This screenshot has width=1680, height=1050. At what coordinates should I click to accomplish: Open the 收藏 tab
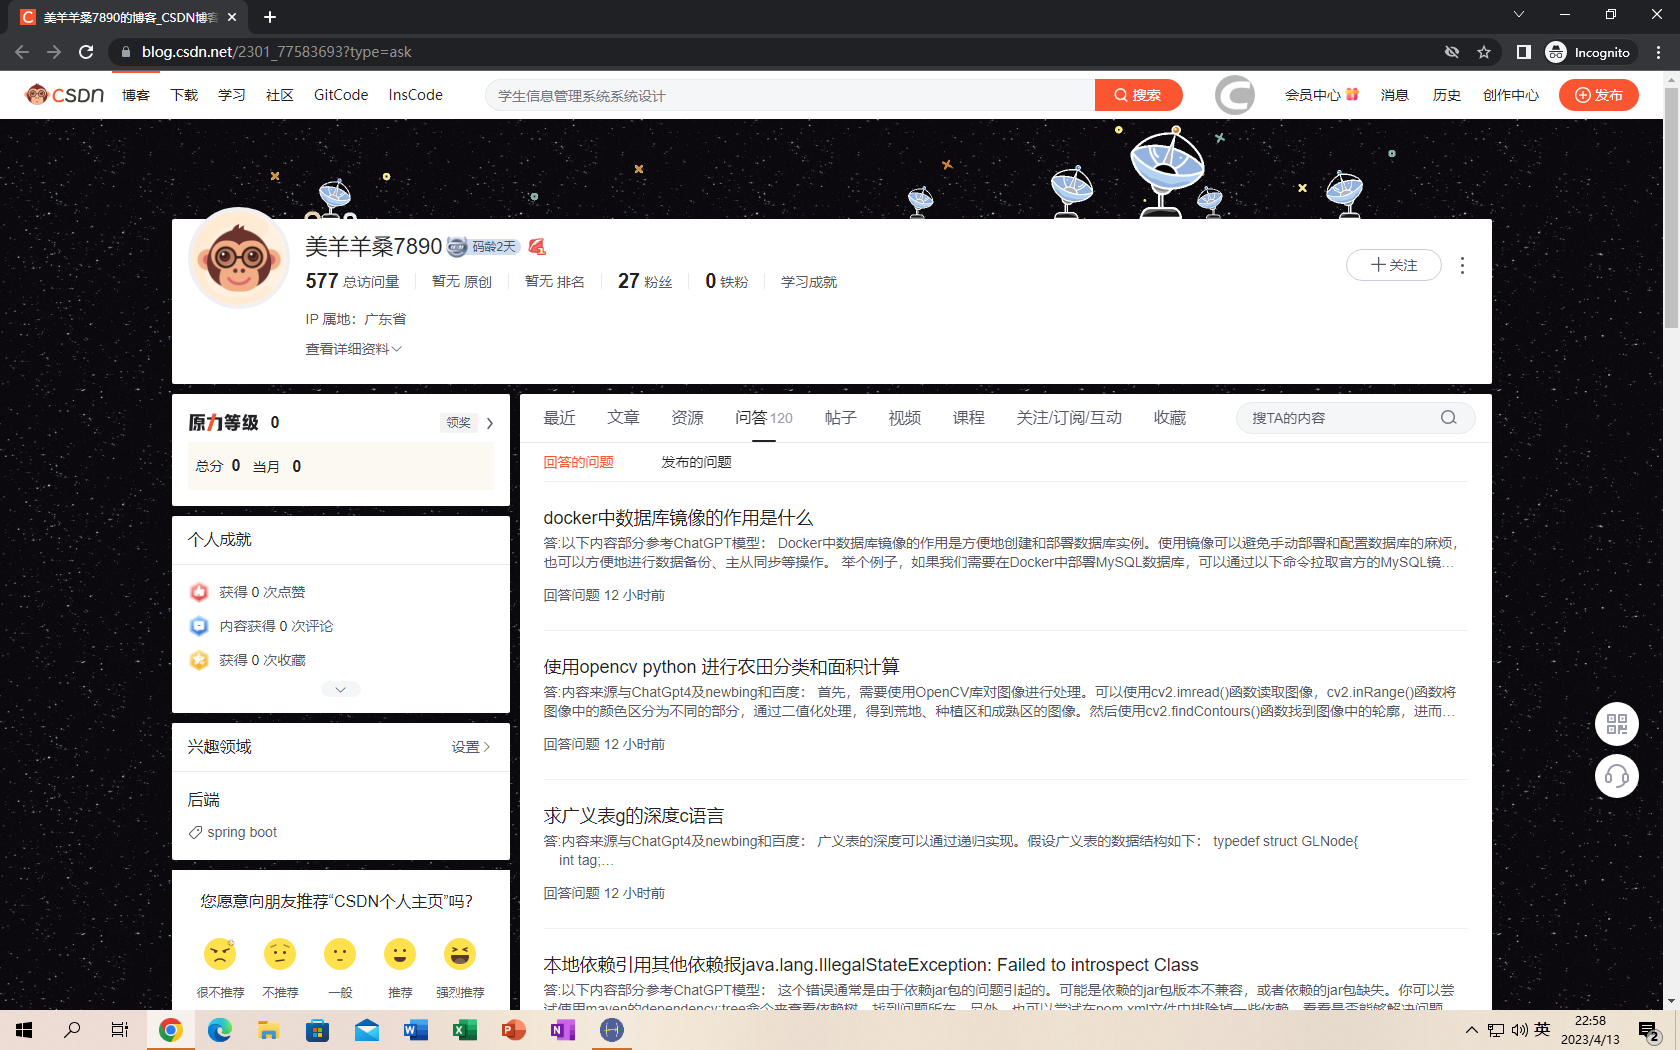pyautogui.click(x=1169, y=418)
